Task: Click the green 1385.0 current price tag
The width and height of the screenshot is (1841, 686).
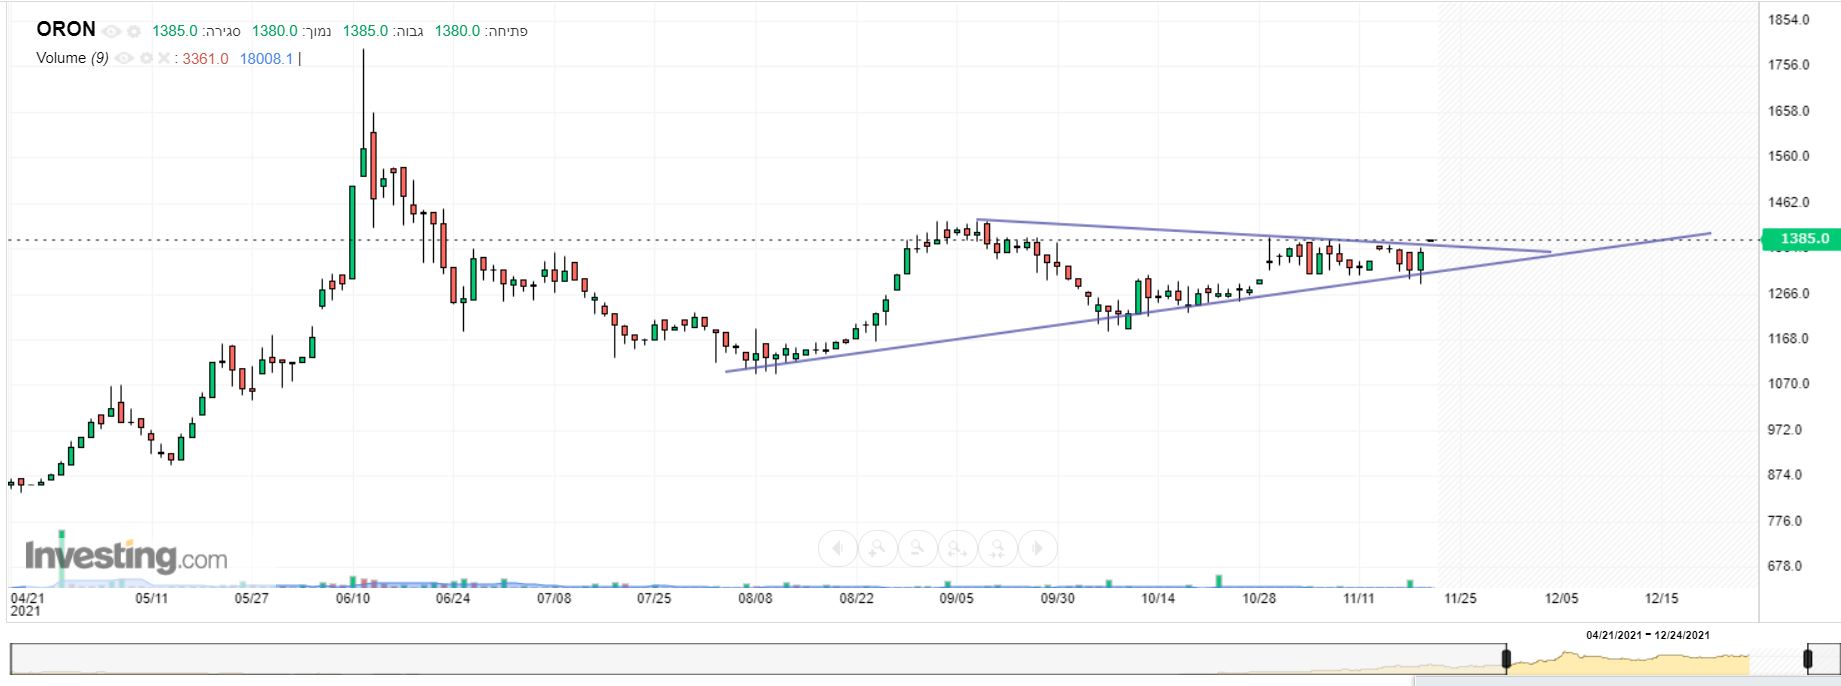Action: pos(1805,239)
